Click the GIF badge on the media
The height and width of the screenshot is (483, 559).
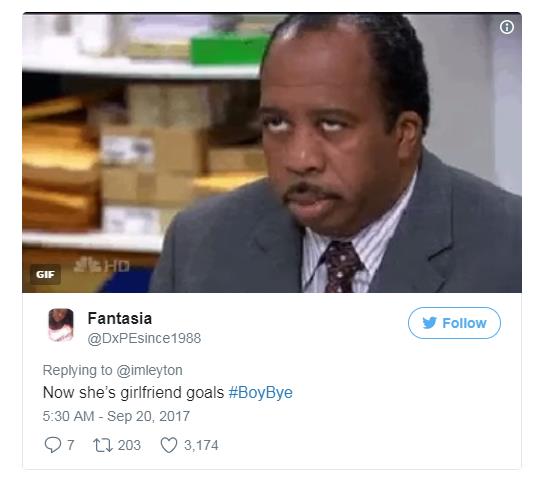click(x=45, y=274)
